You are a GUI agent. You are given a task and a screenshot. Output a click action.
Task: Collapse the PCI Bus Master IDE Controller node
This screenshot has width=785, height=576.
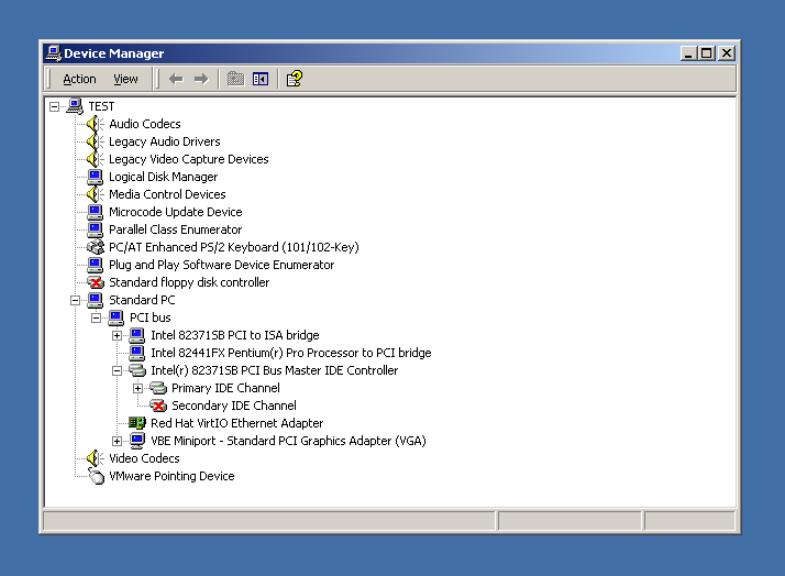tap(117, 371)
